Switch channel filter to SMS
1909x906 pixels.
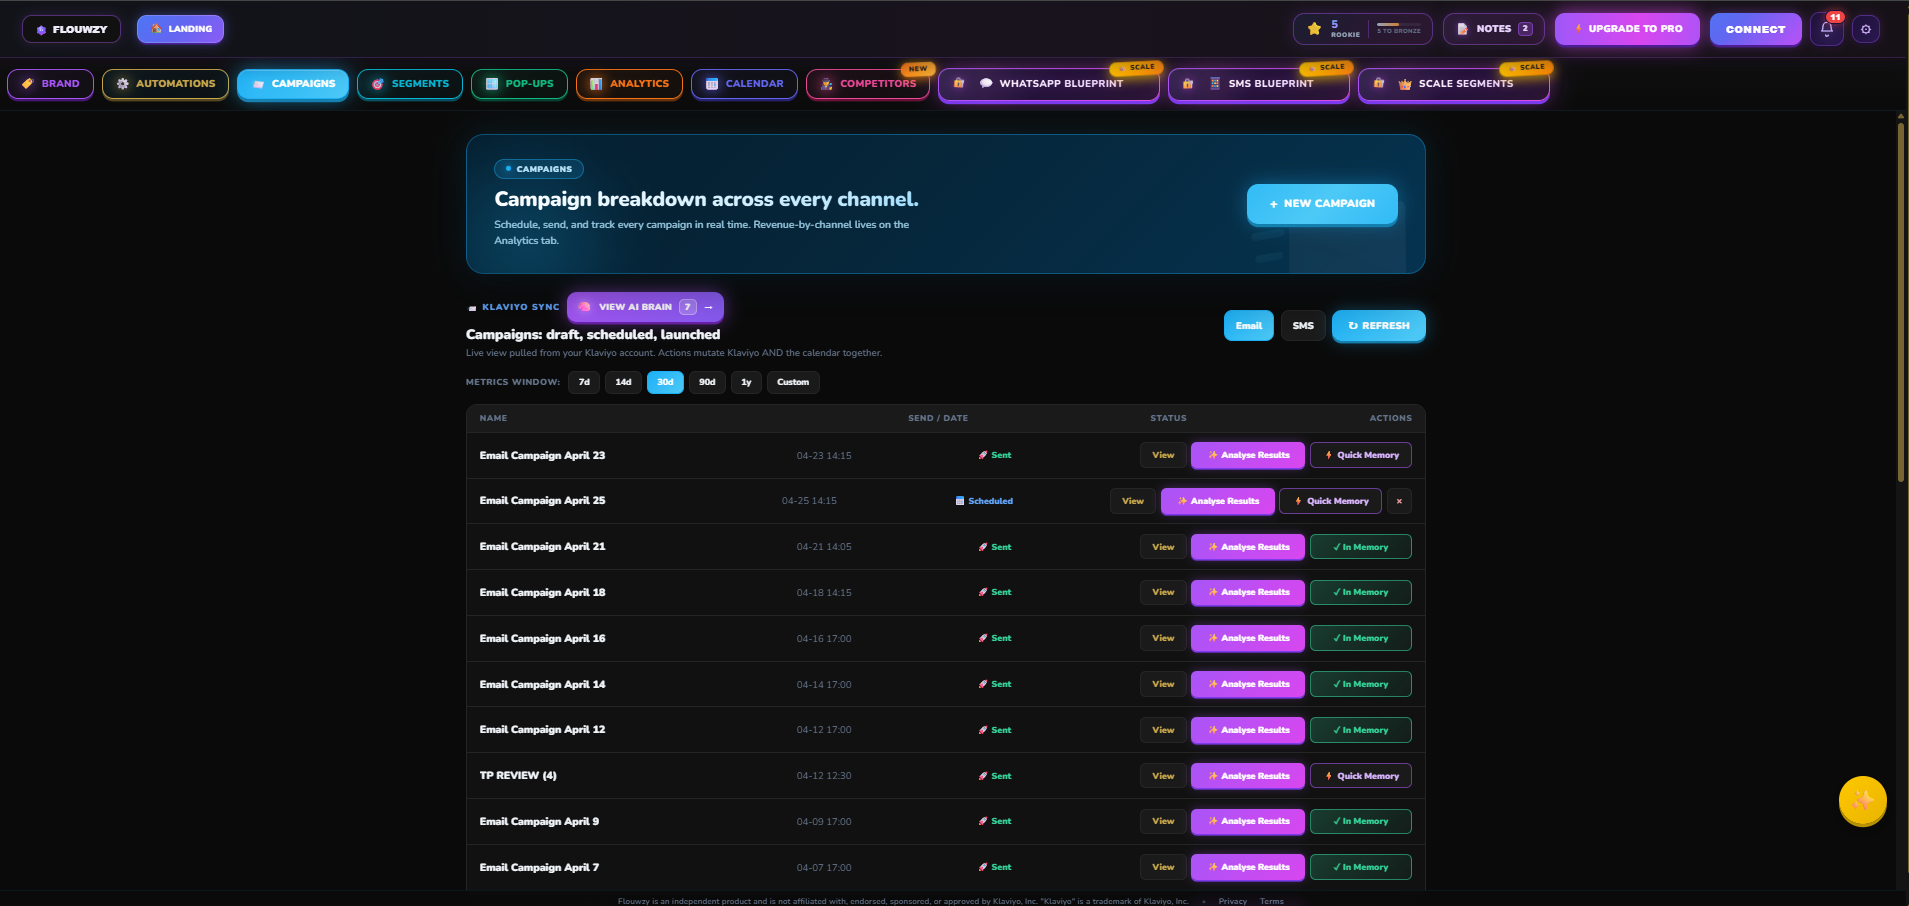click(x=1303, y=325)
